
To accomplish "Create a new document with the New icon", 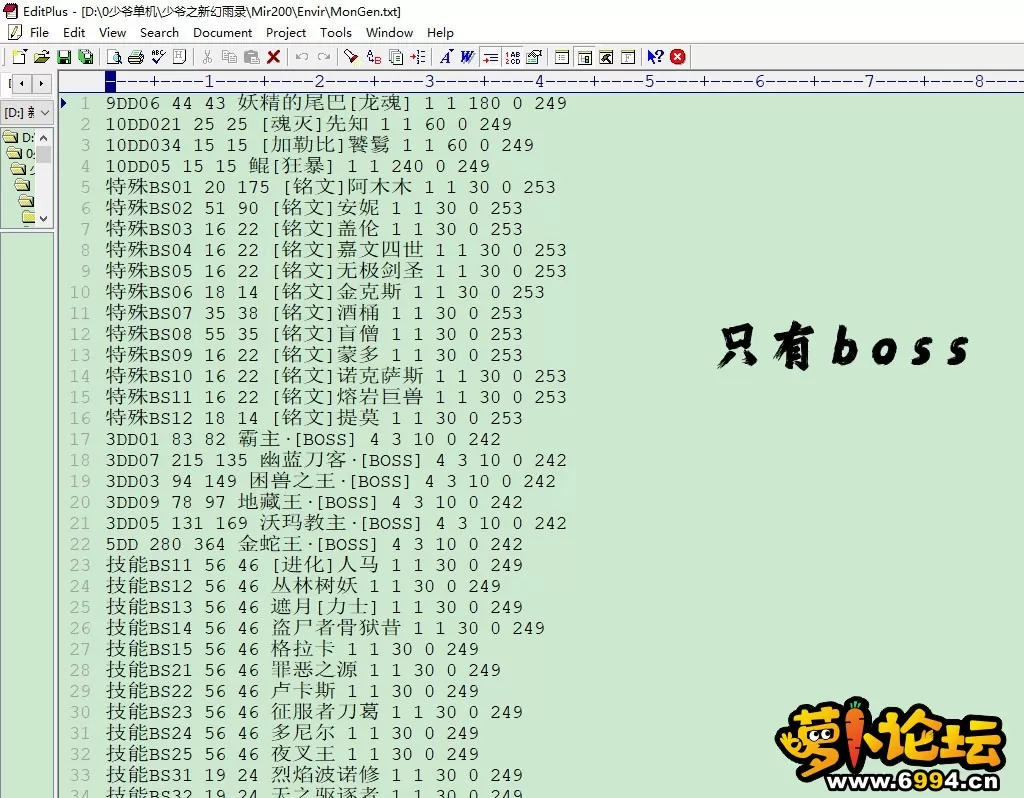I will [19, 57].
